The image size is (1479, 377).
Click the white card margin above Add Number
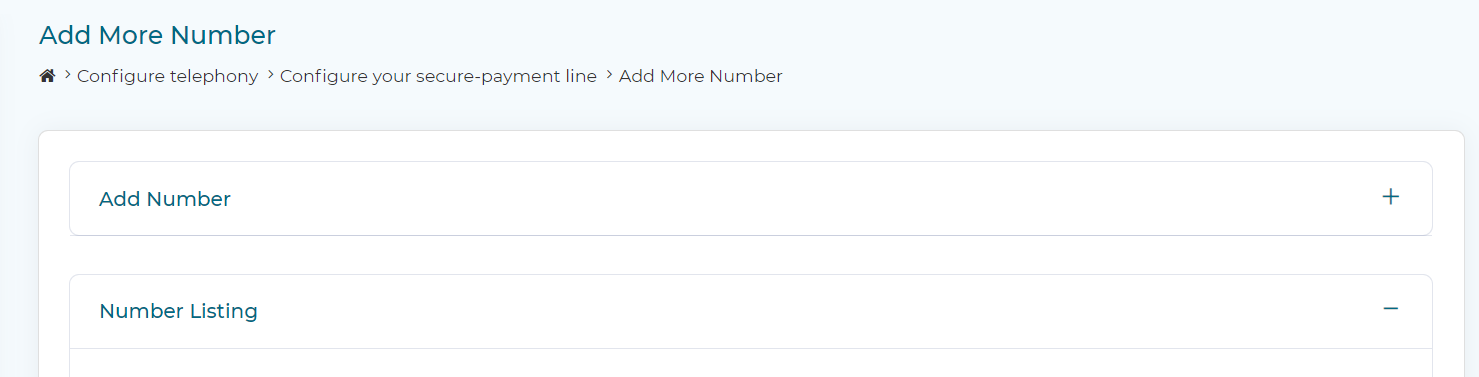pos(750,146)
